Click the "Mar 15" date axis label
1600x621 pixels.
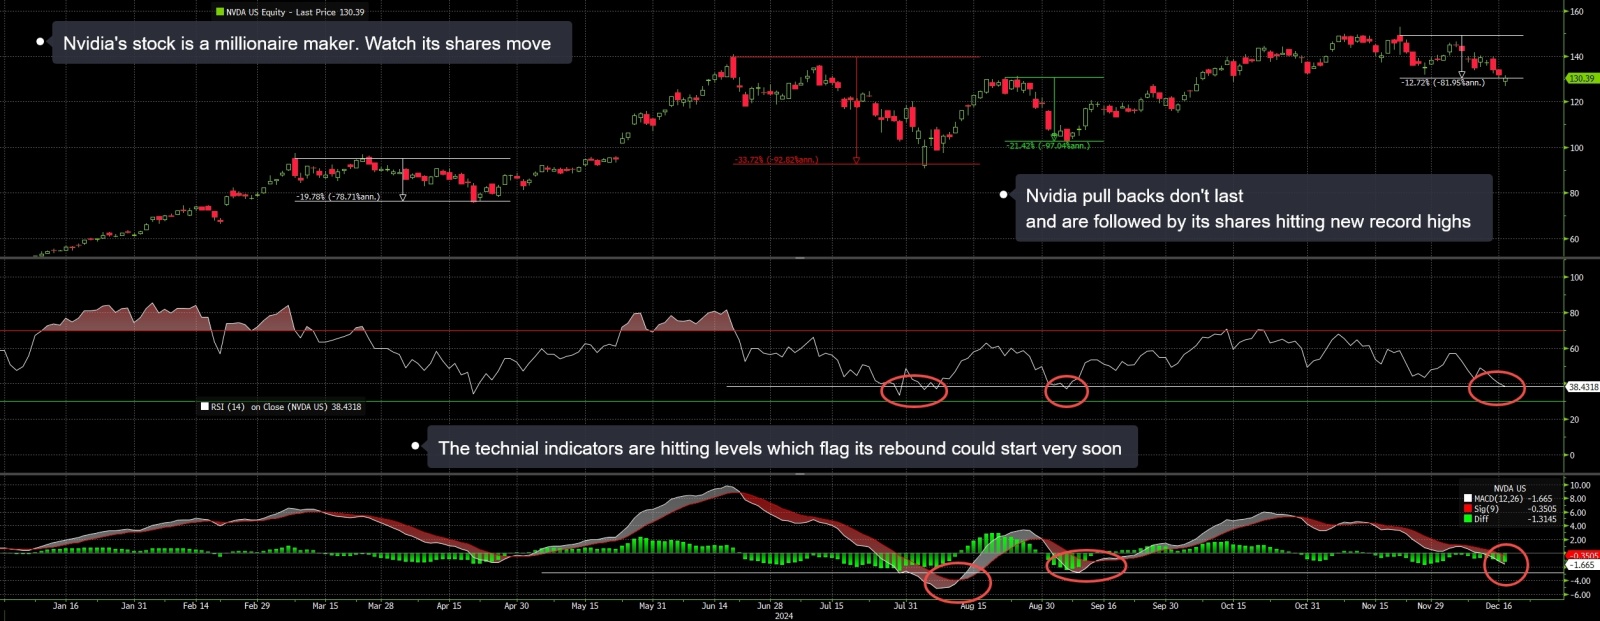[x=325, y=606]
